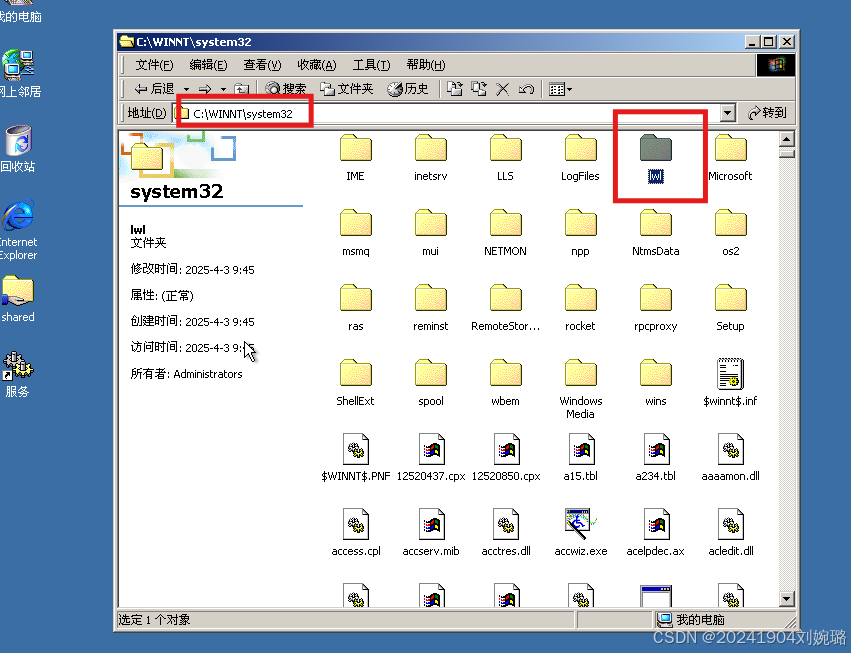Open the 收藏(A) menu
This screenshot has height=653, width=851.
point(317,65)
